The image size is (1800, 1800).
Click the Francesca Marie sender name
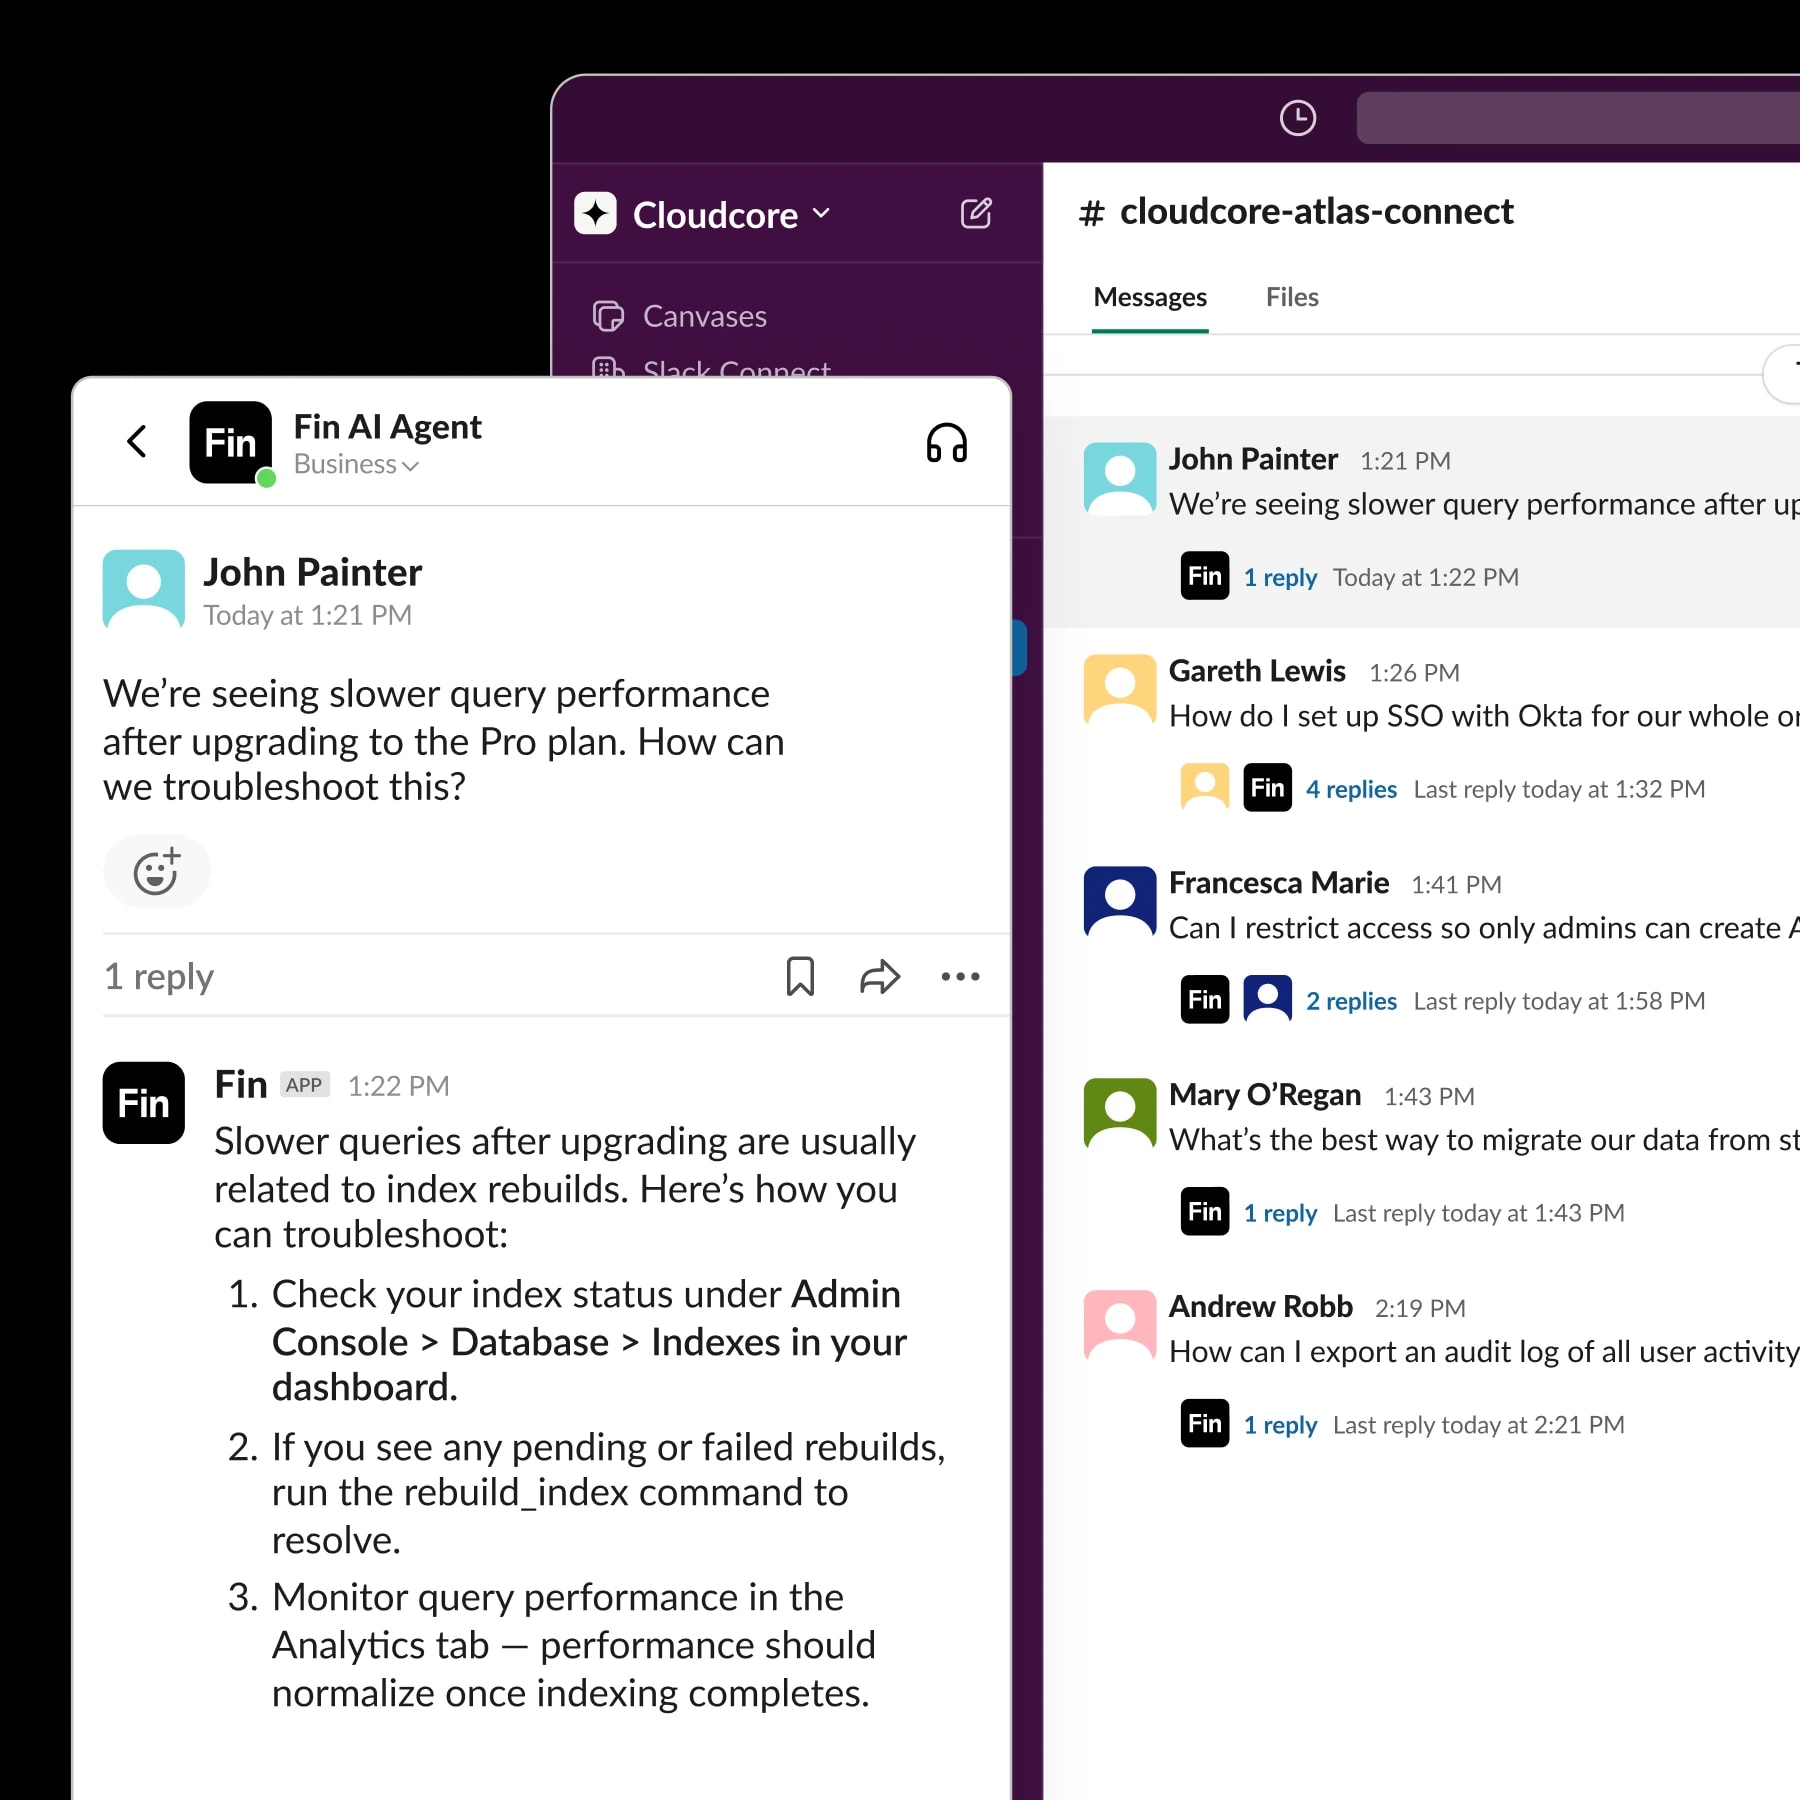(1279, 883)
